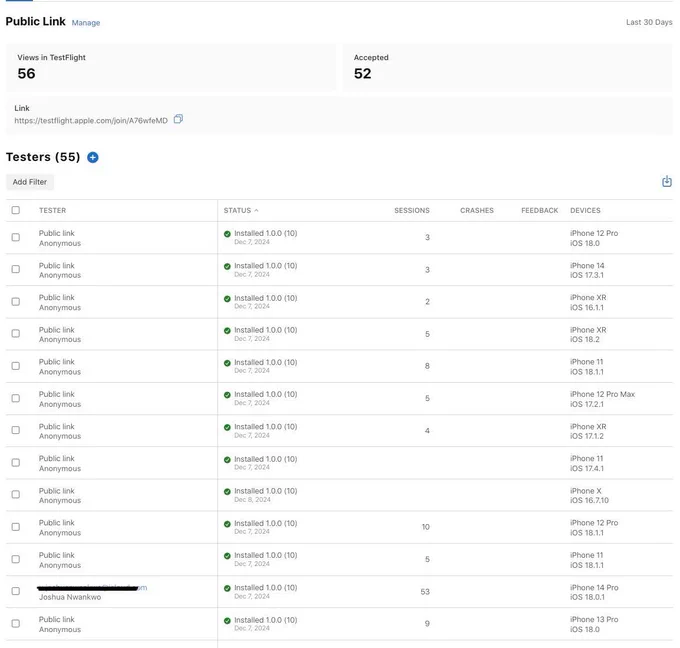Check the box for the iPhone 12 Pro iOS 18.1.1 tester
Screen dimensions: 680x648
(x=16, y=527)
